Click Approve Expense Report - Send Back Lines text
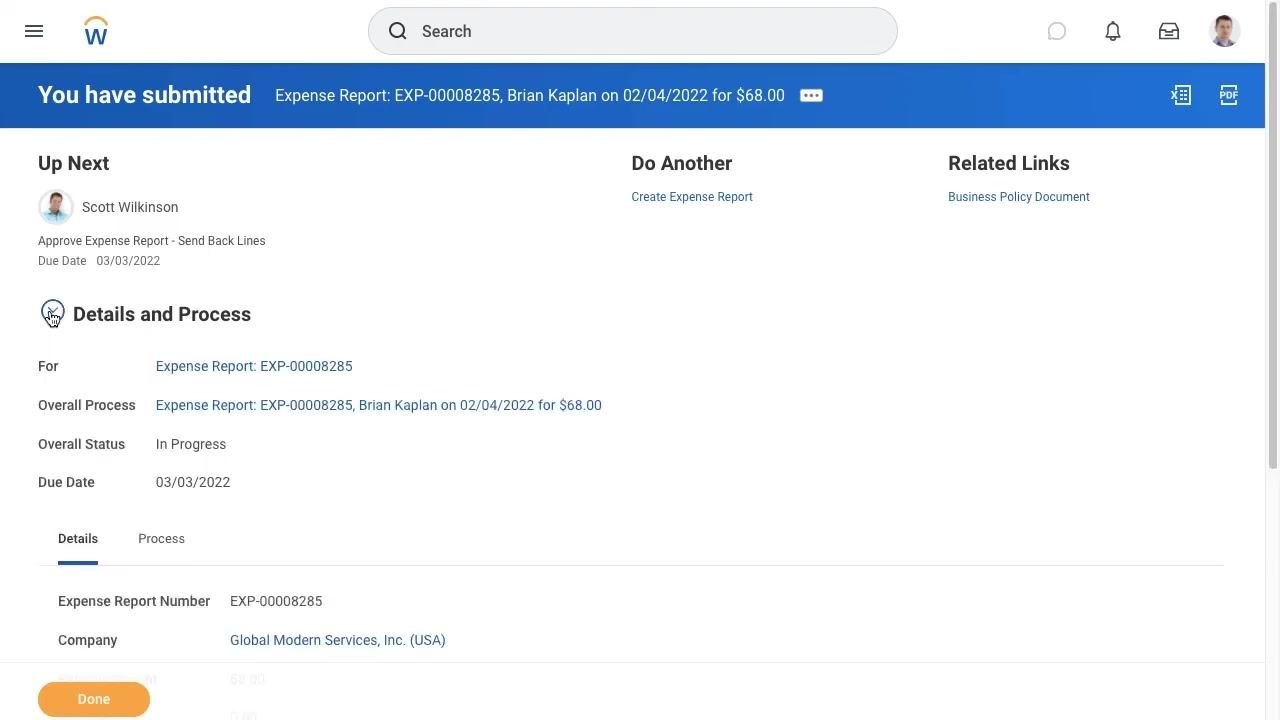 coord(152,241)
